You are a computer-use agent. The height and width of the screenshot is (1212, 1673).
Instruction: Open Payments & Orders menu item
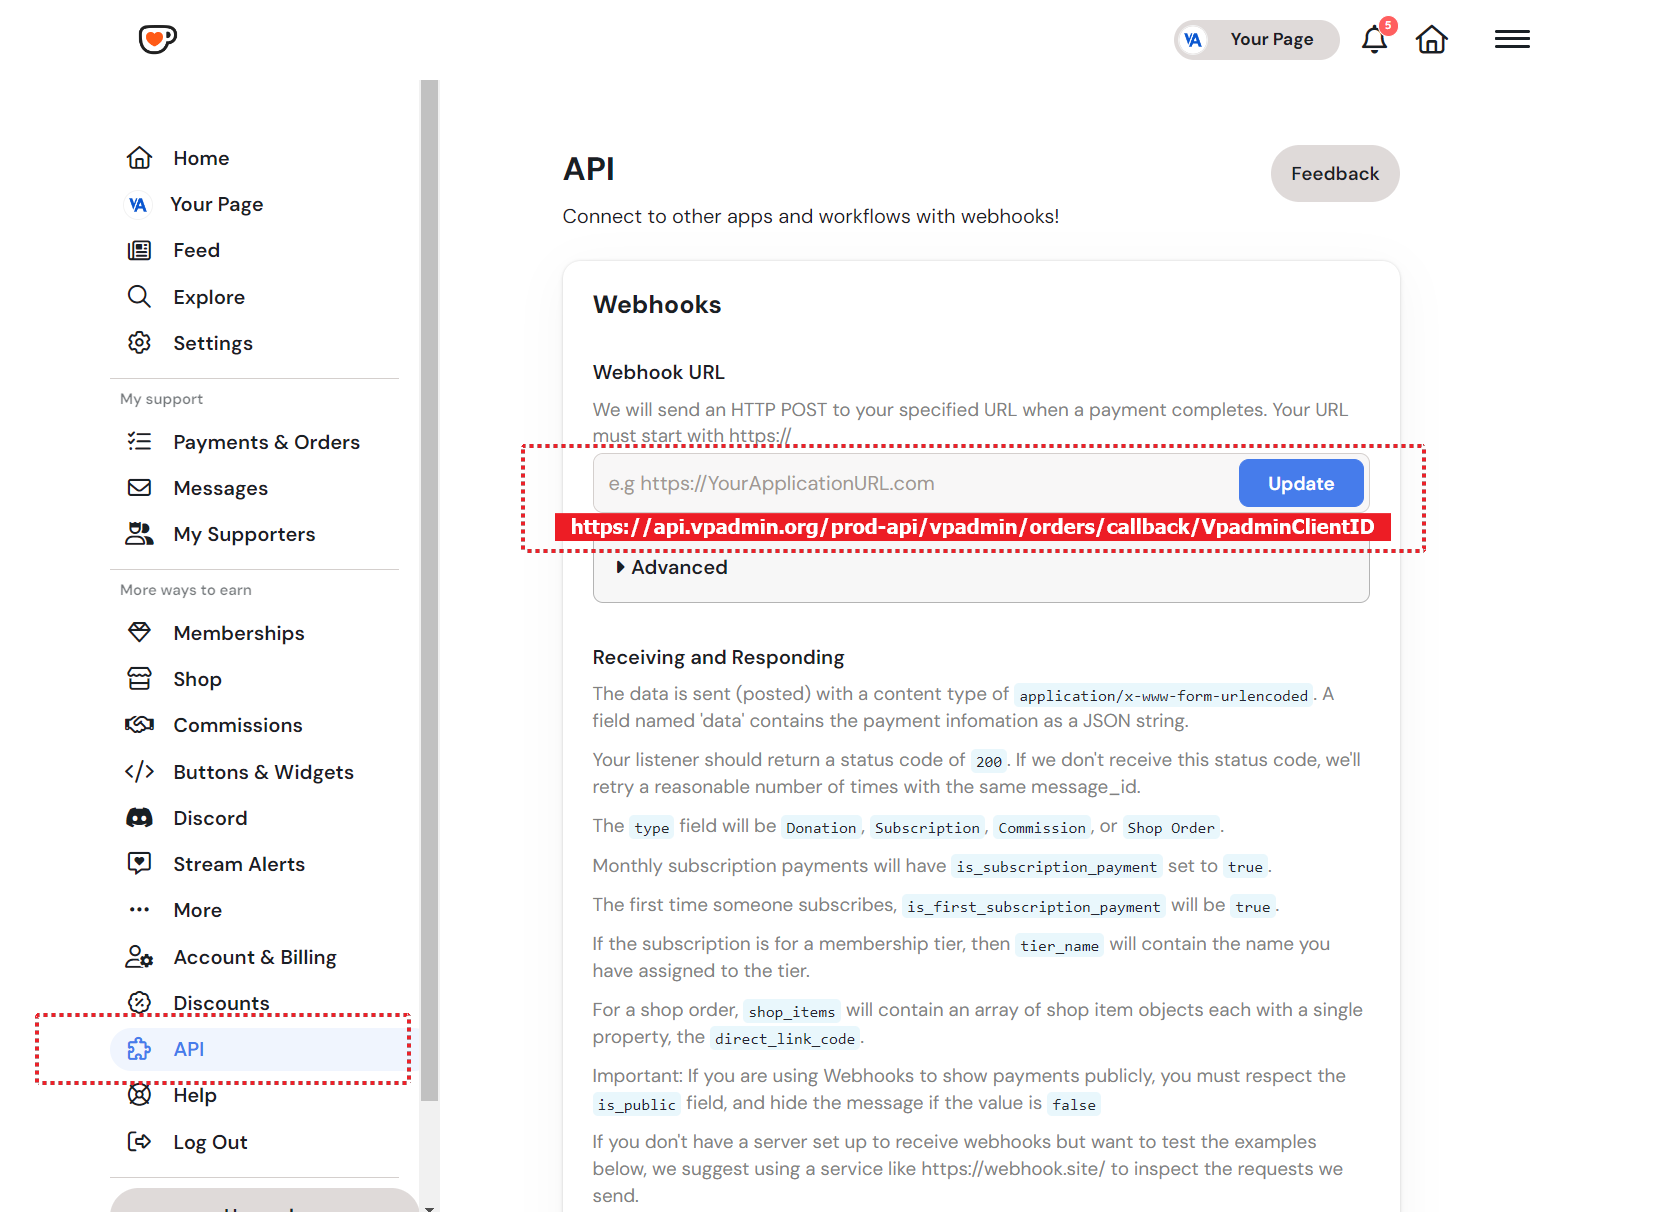pos(266,442)
